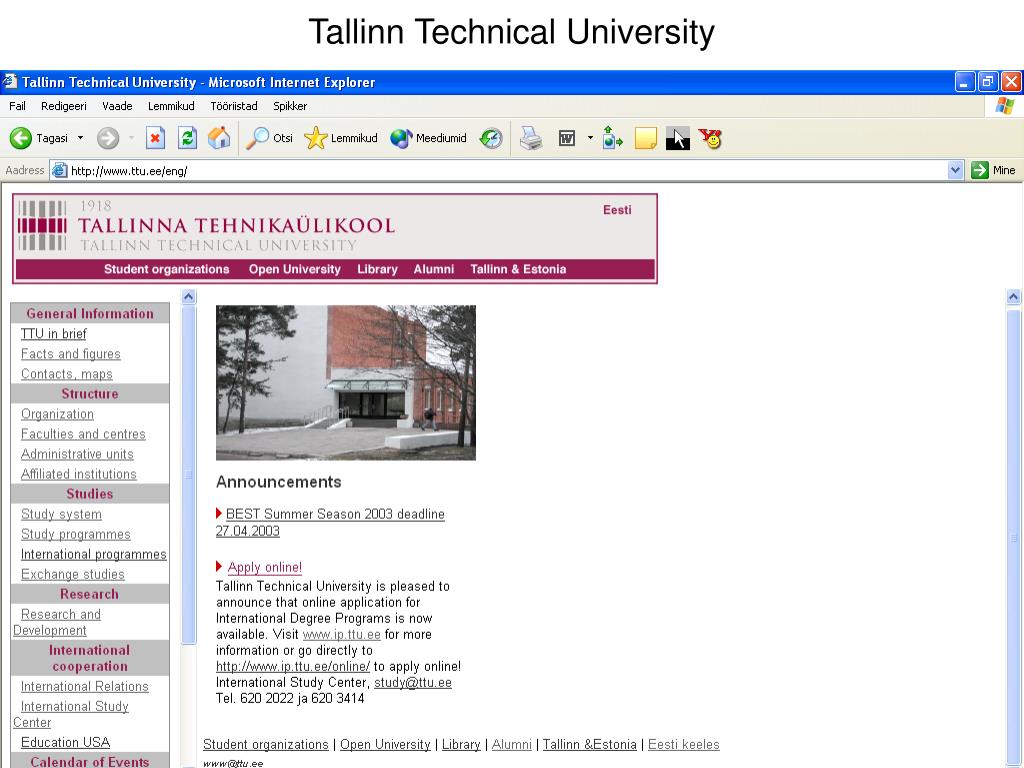The width and height of the screenshot is (1024, 768).
Task: Open Tallinn & Estonia banner nav
Action: [518, 269]
